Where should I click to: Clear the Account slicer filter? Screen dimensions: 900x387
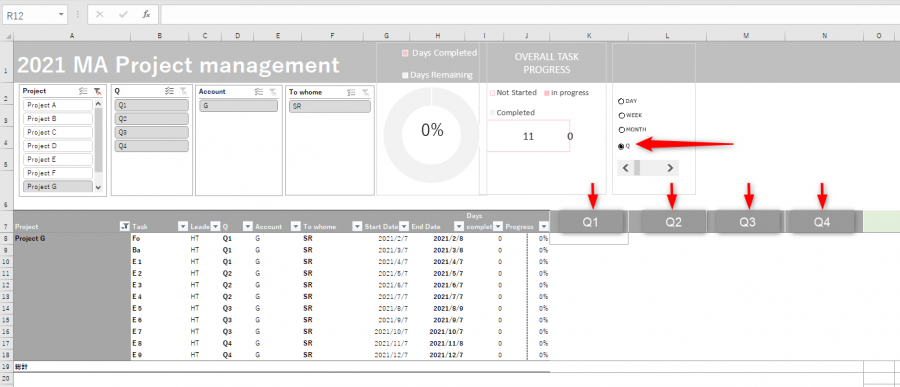[x=273, y=91]
